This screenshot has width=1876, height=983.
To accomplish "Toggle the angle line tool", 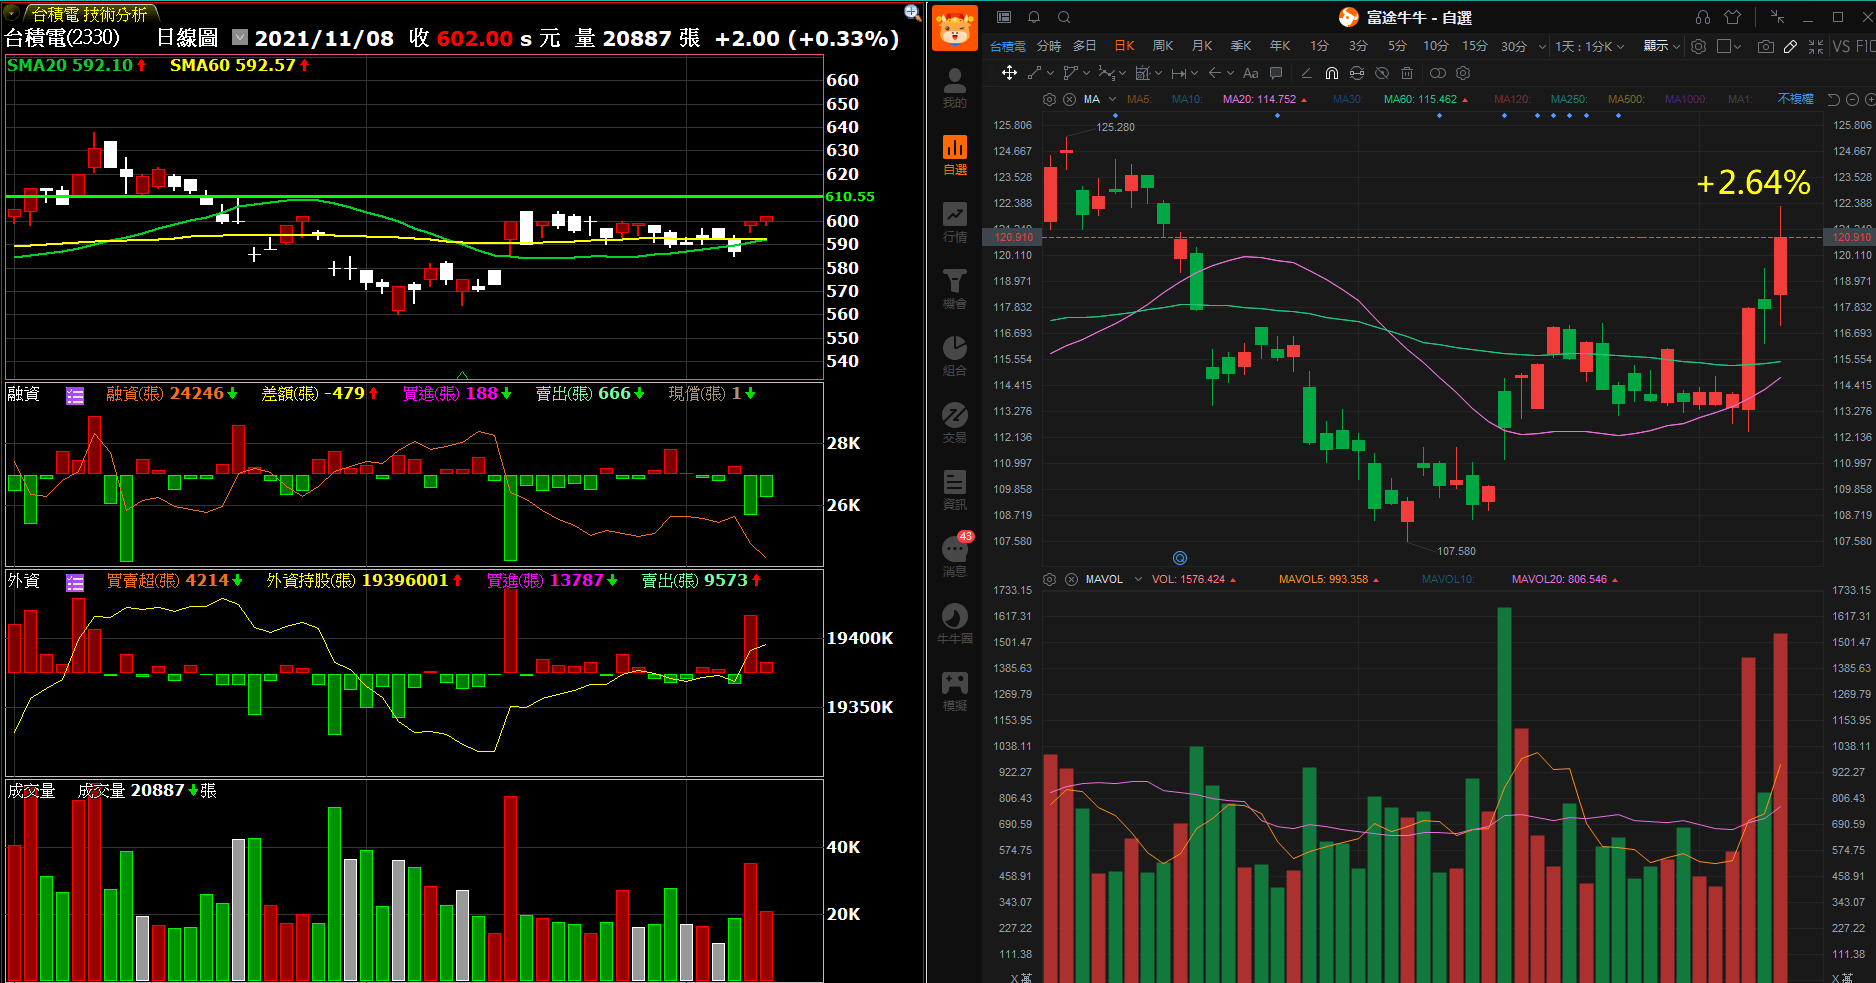I will pos(1306,73).
